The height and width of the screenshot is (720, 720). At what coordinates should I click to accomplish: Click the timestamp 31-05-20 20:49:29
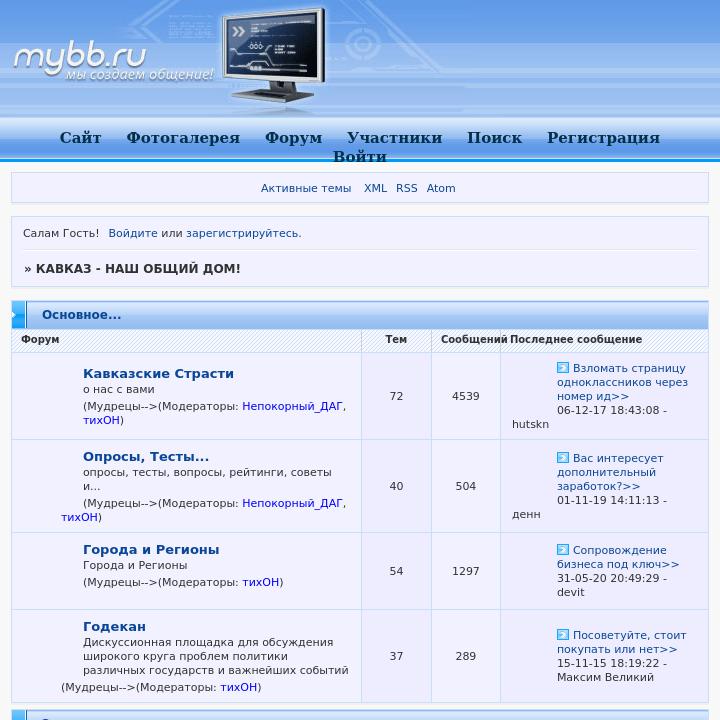pos(608,578)
